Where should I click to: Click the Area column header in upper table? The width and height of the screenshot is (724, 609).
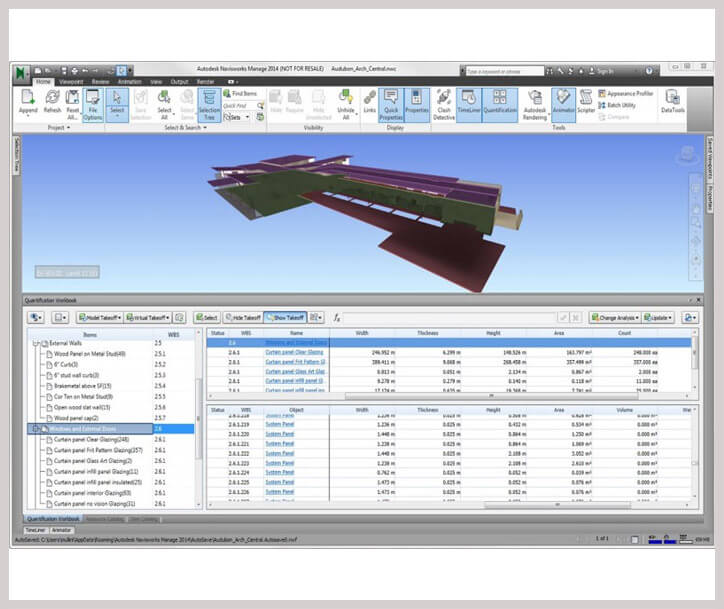pyautogui.click(x=559, y=333)
